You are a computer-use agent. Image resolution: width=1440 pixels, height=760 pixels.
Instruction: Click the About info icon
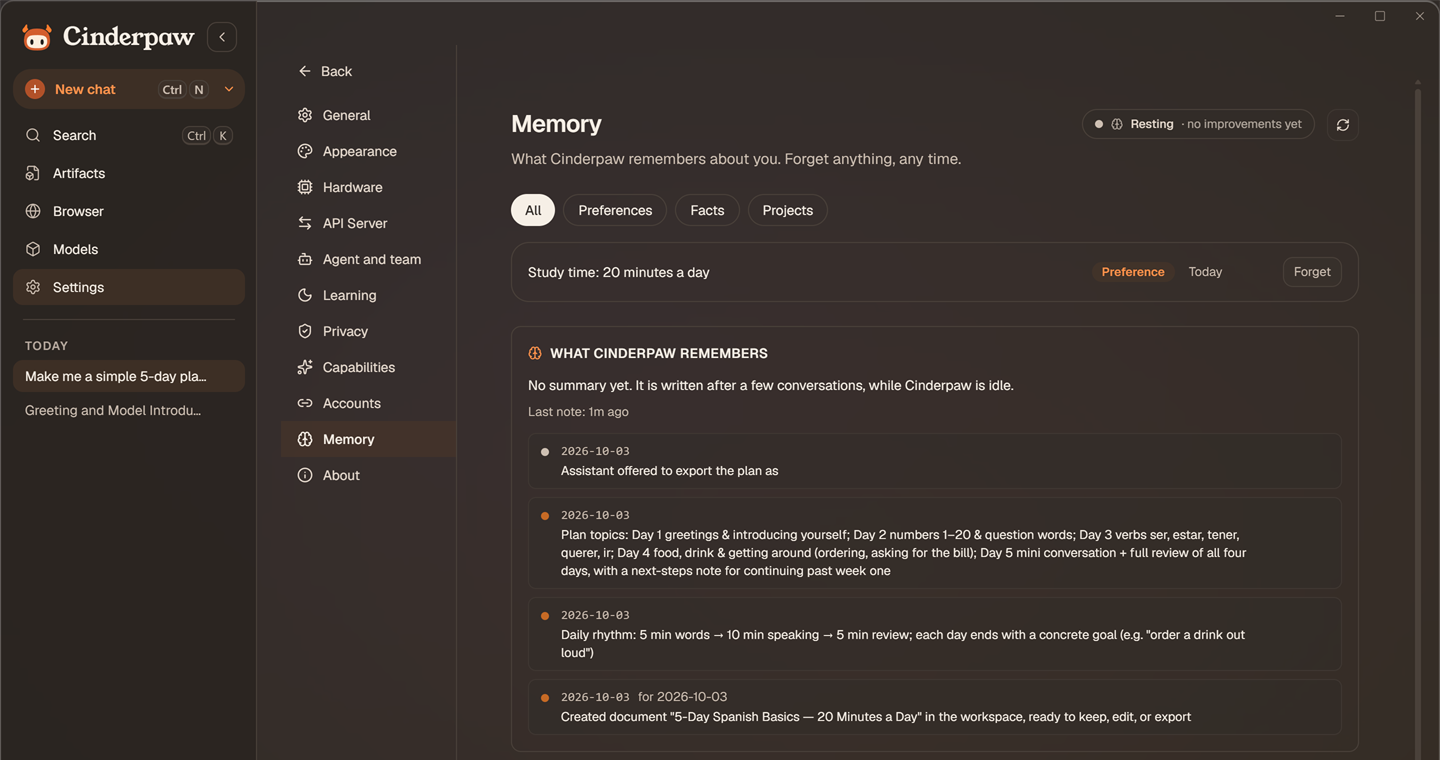coord(305,475)
